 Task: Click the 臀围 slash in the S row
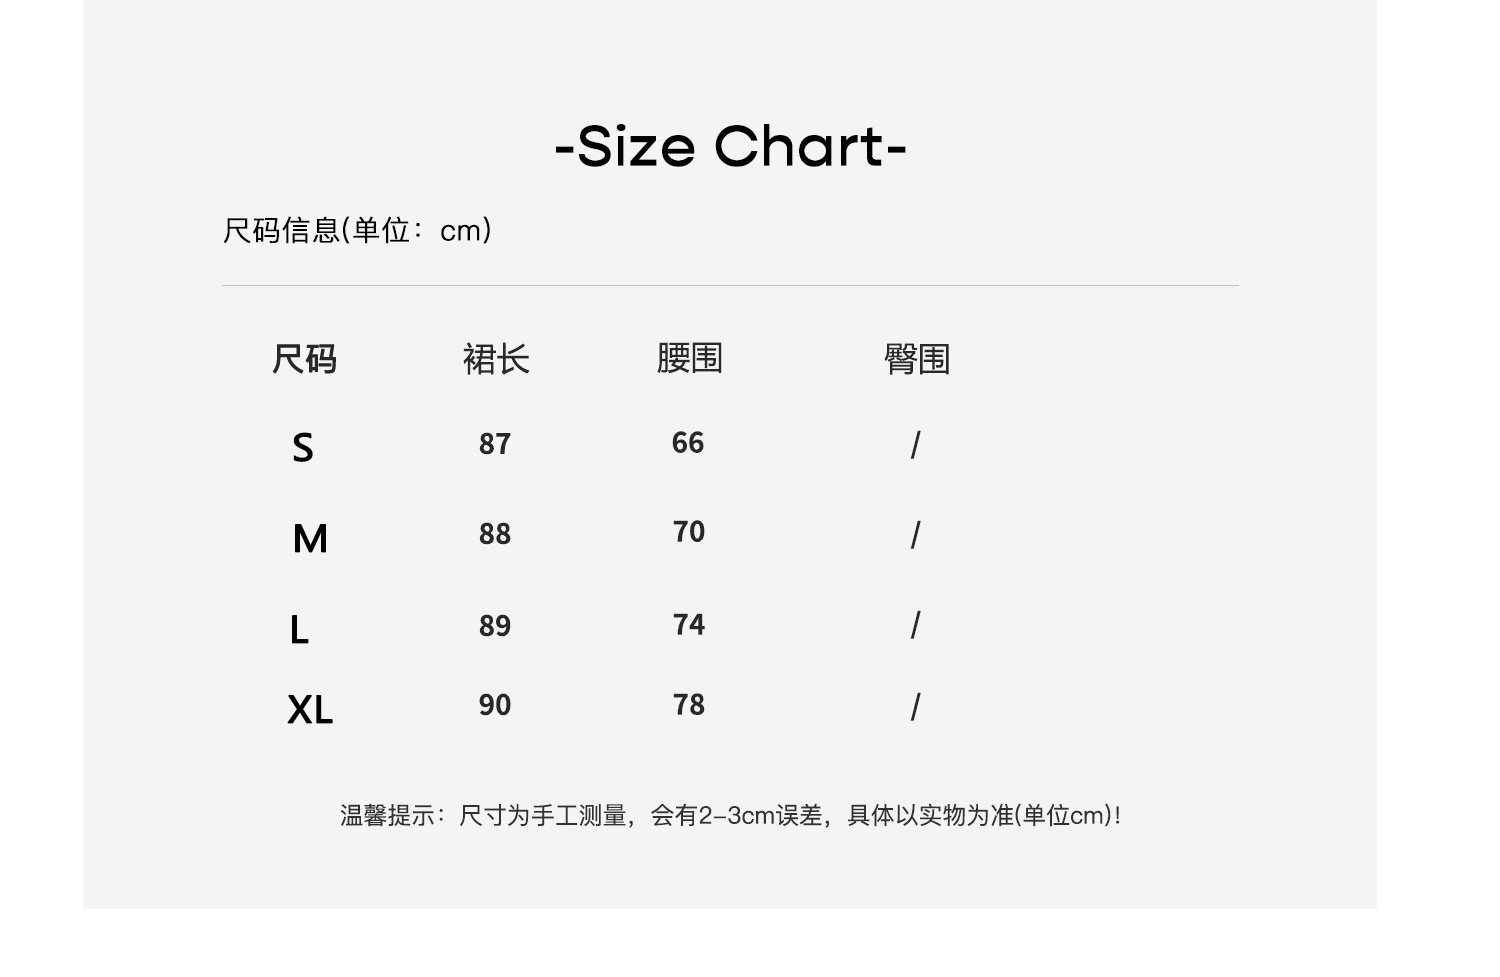coord(915,445)
